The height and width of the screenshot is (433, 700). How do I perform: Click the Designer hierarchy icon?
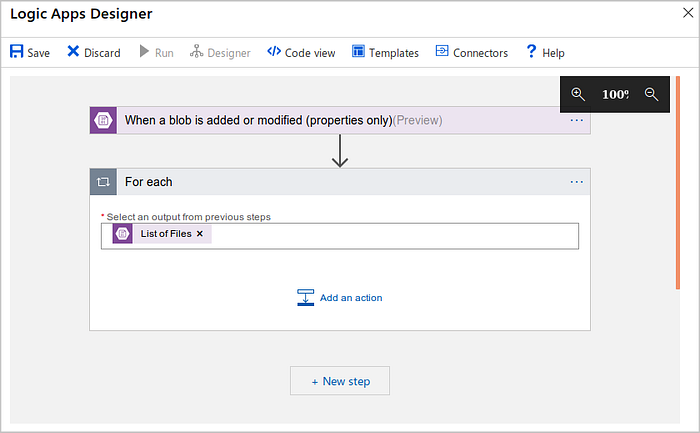[196, 51]
